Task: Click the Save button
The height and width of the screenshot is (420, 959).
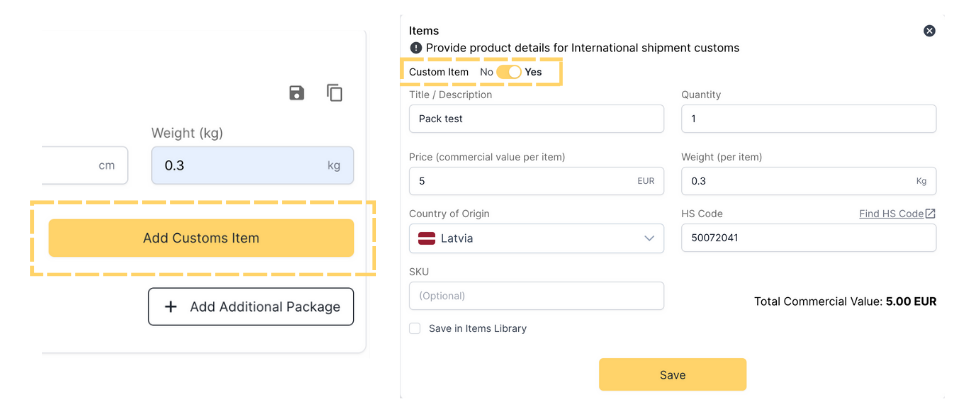Action: [672, 374]
